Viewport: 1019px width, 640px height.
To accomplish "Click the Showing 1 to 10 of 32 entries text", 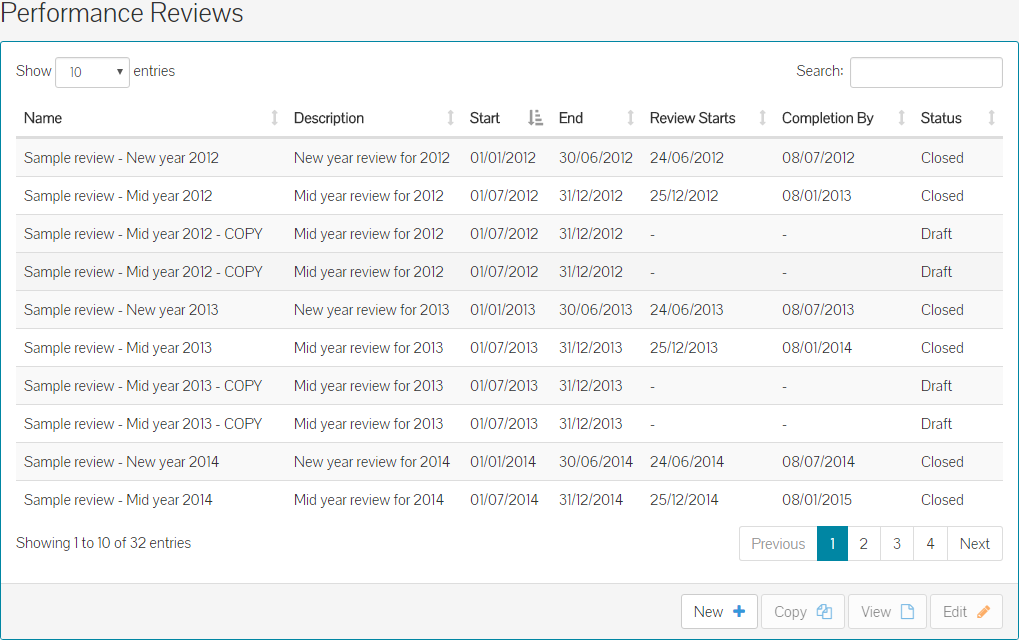I will 103,543.
